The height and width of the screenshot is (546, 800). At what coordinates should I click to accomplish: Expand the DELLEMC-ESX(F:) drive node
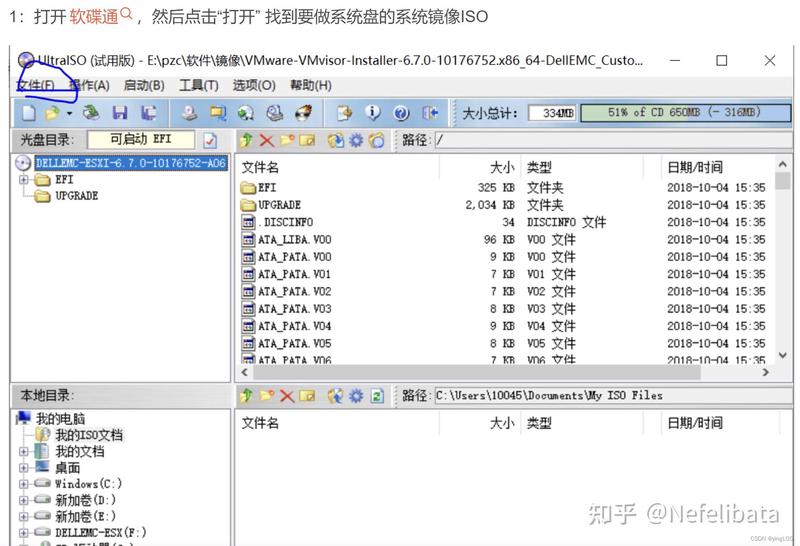pos(23,533)
